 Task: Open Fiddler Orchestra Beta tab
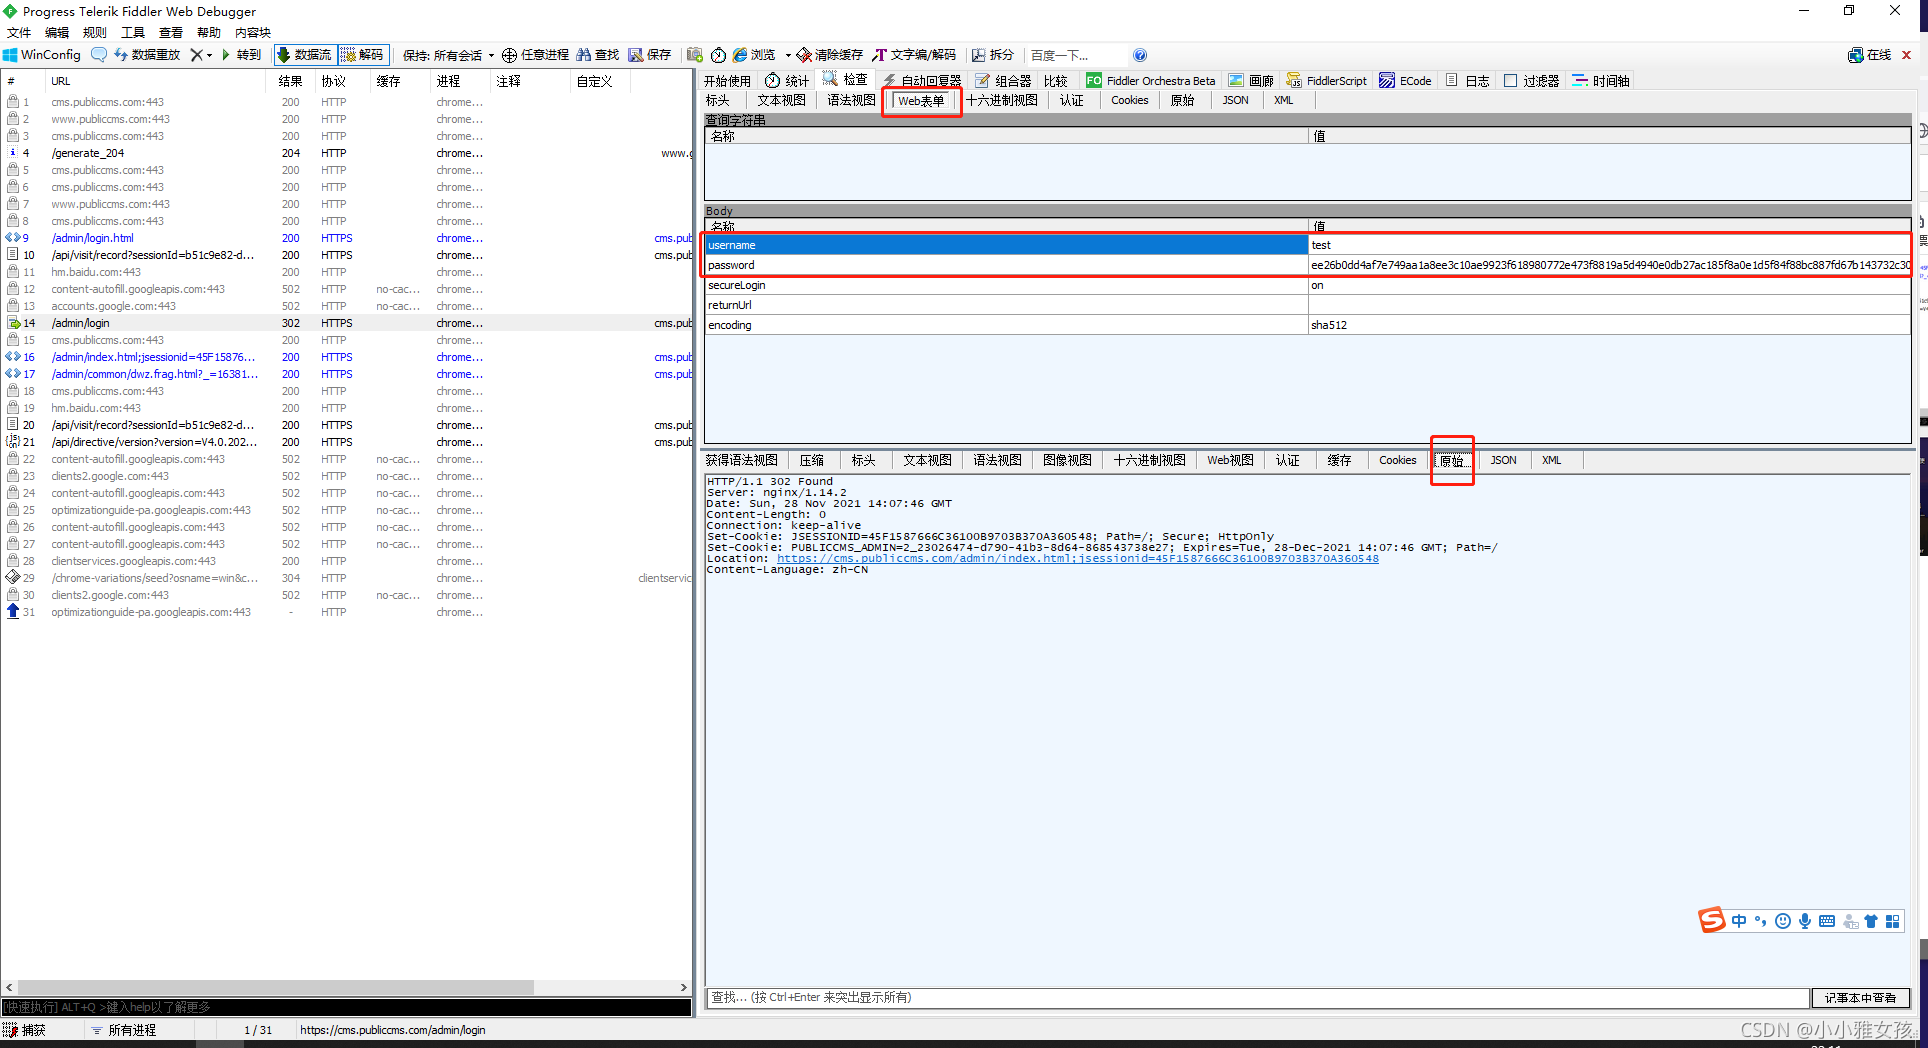click(x=1151, y=81)
